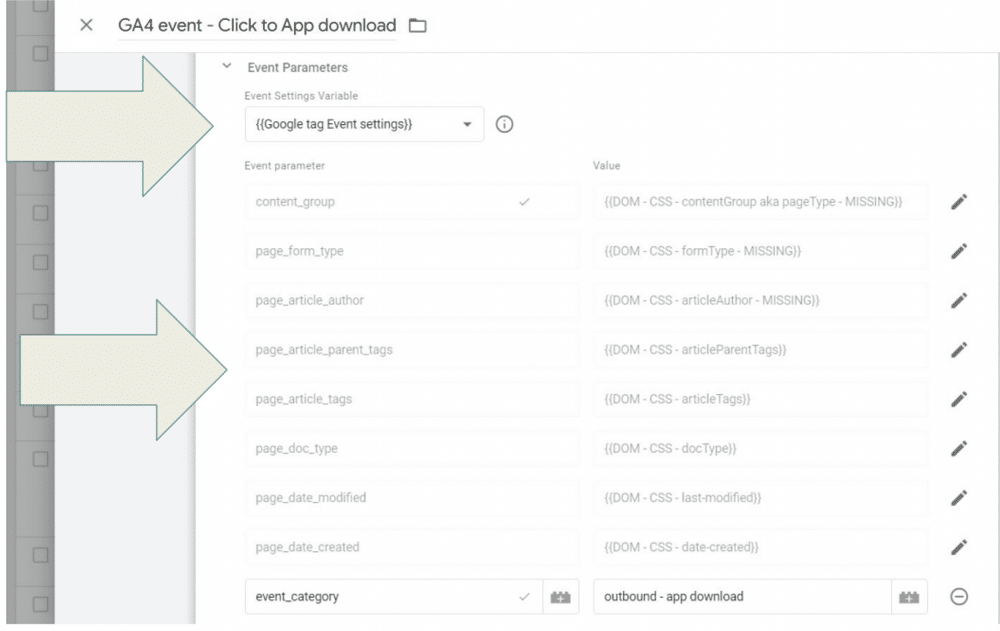
Task: Click folder icon next to tag name
Action: coord(418,26)
